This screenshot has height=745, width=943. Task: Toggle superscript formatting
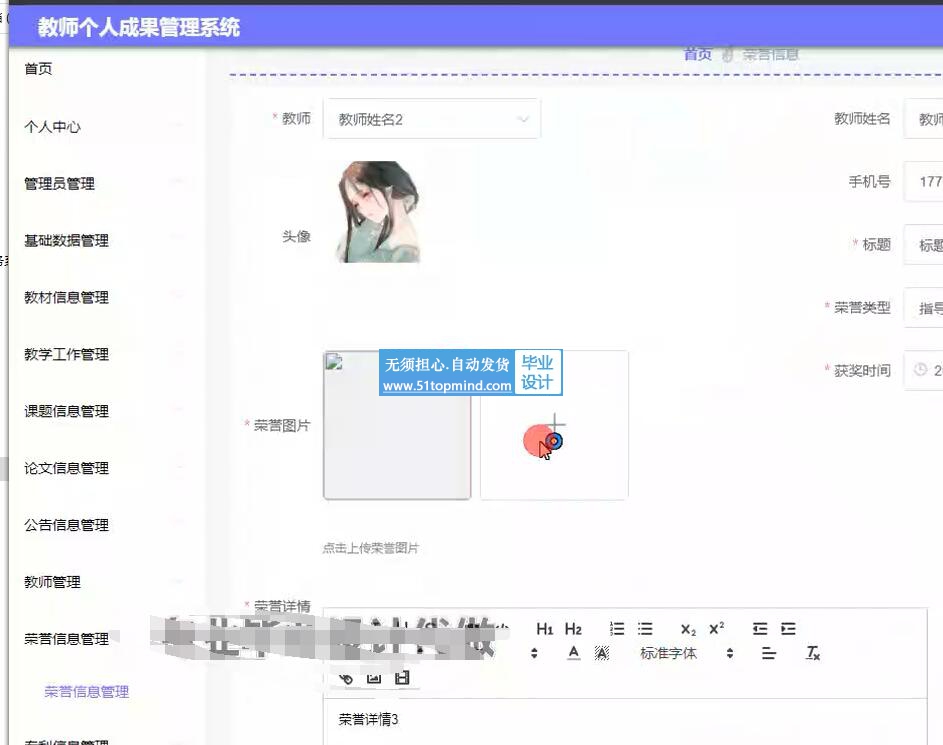(x=716, y=628)
